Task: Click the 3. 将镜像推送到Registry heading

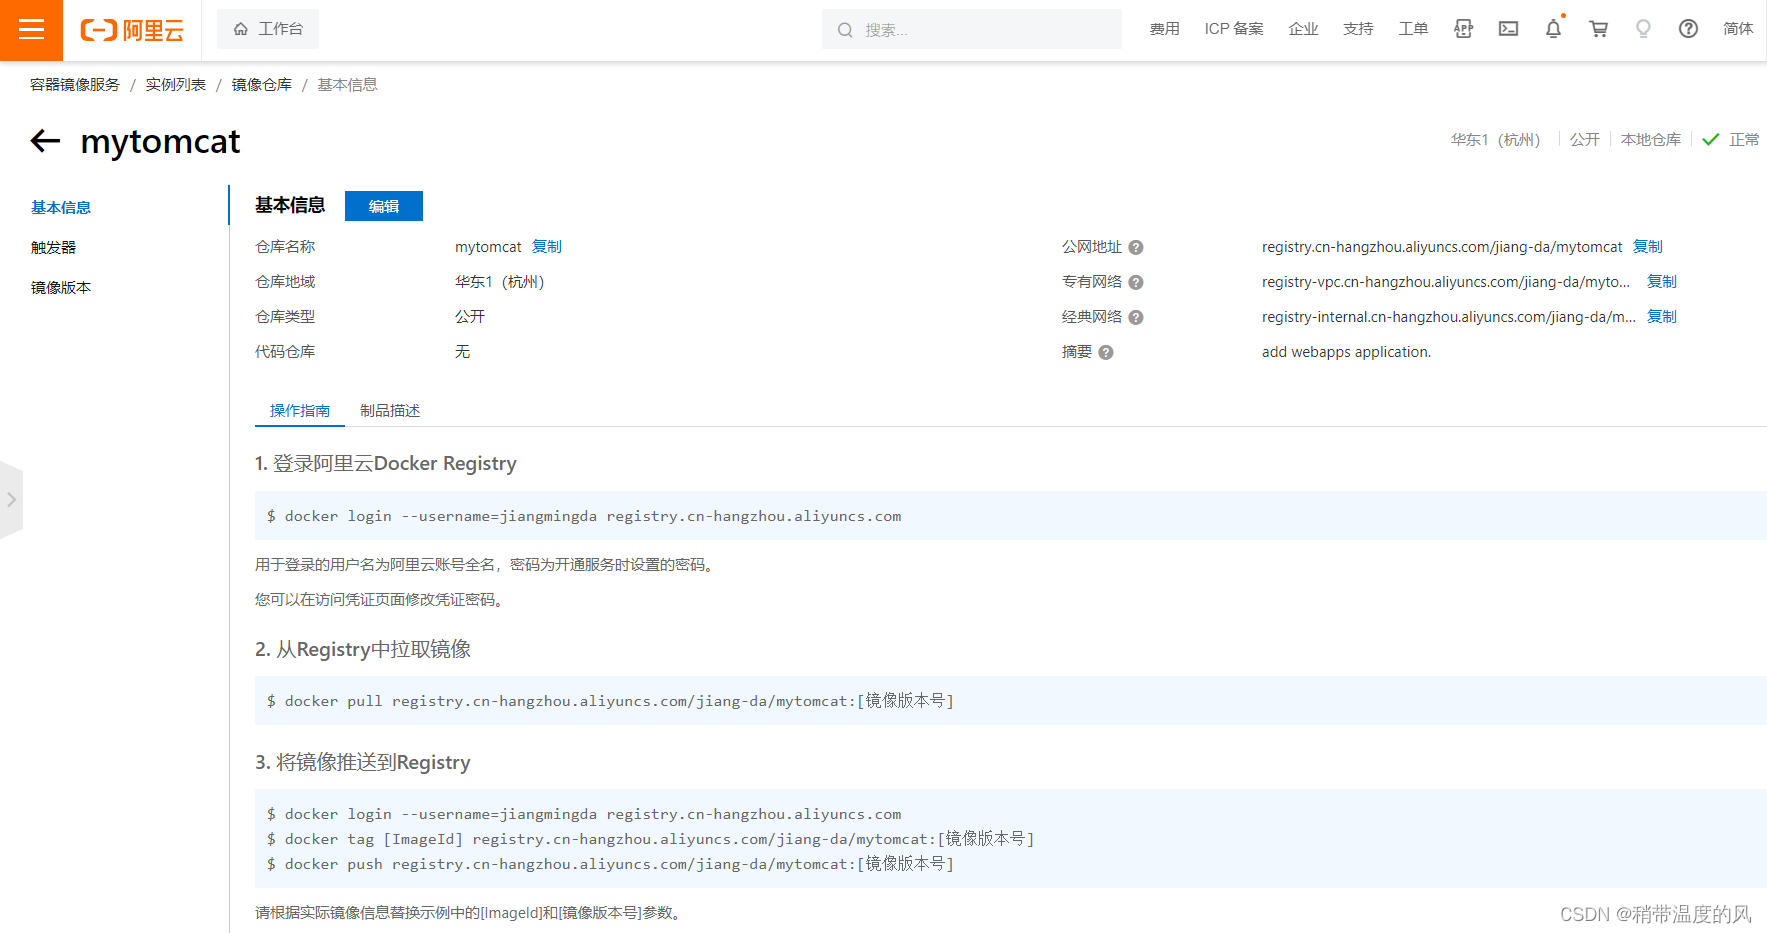Action: point(363,763)
